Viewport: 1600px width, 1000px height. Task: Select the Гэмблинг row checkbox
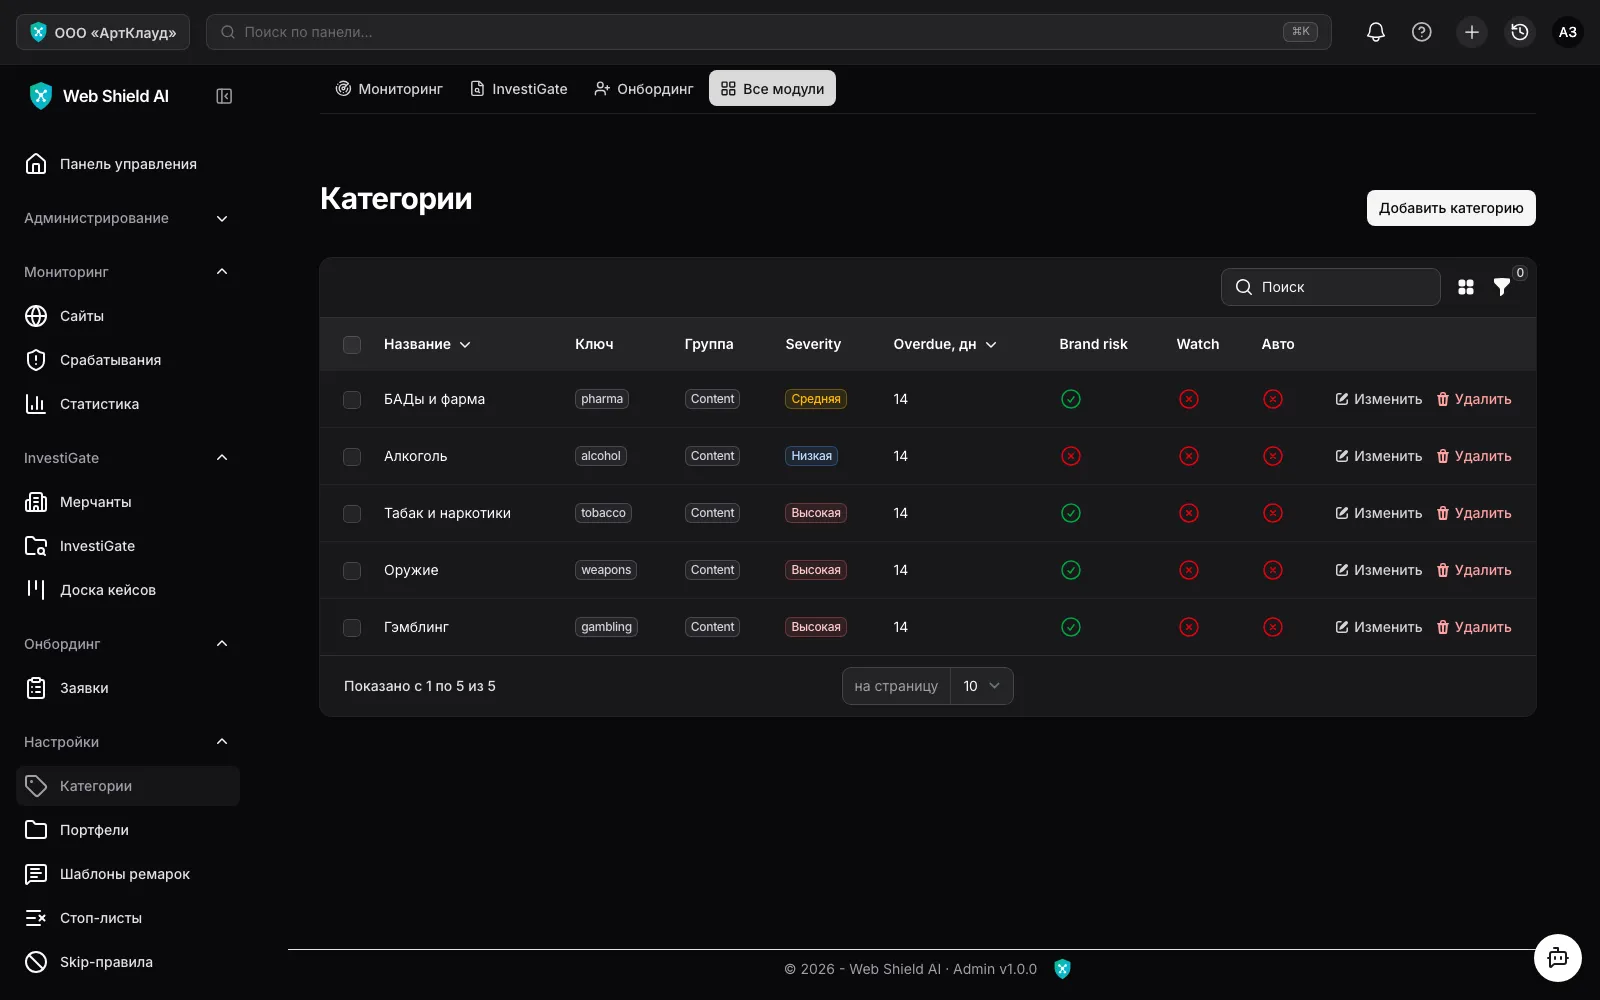point(352,628)
